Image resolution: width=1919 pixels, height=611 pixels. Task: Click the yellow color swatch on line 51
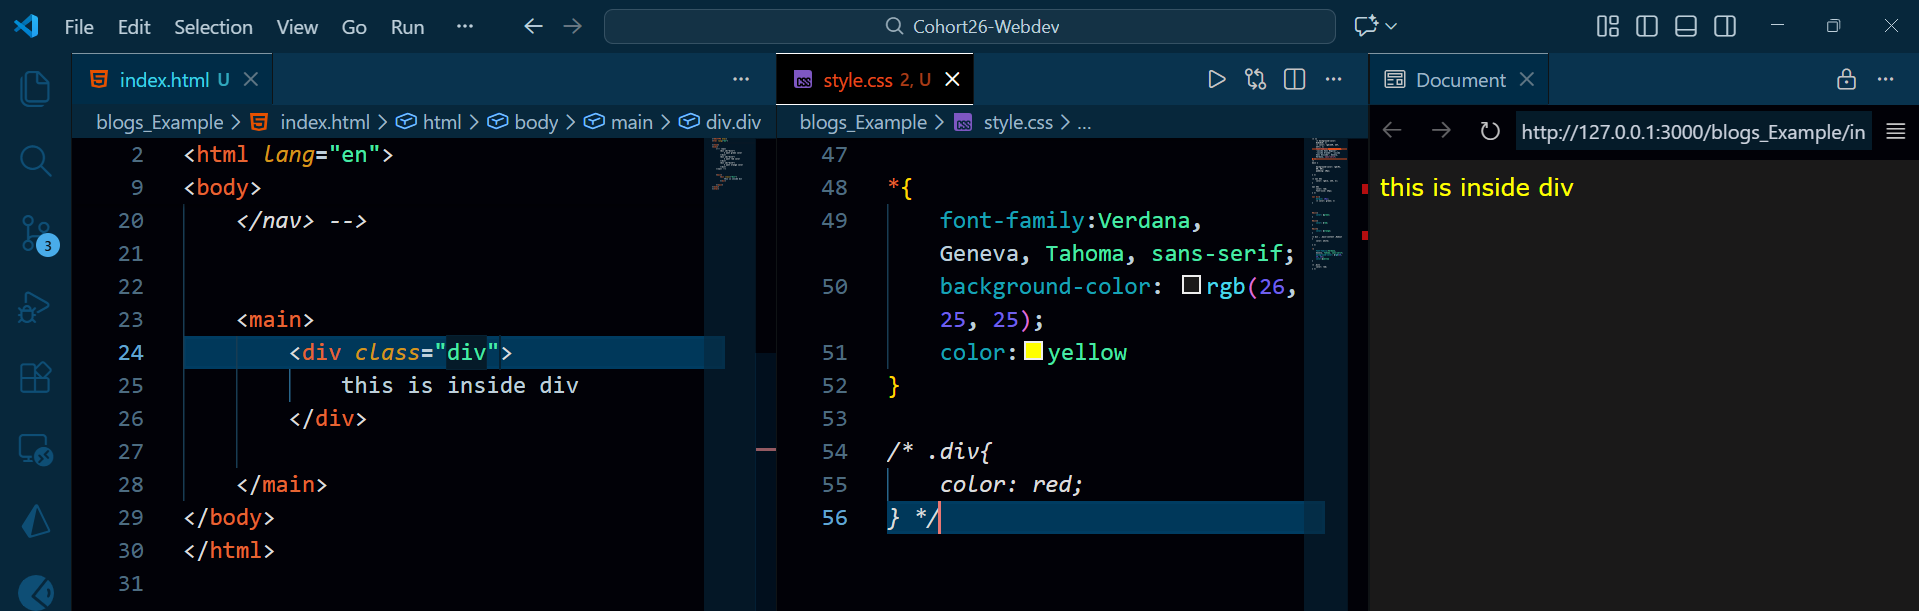point(1034,351)
